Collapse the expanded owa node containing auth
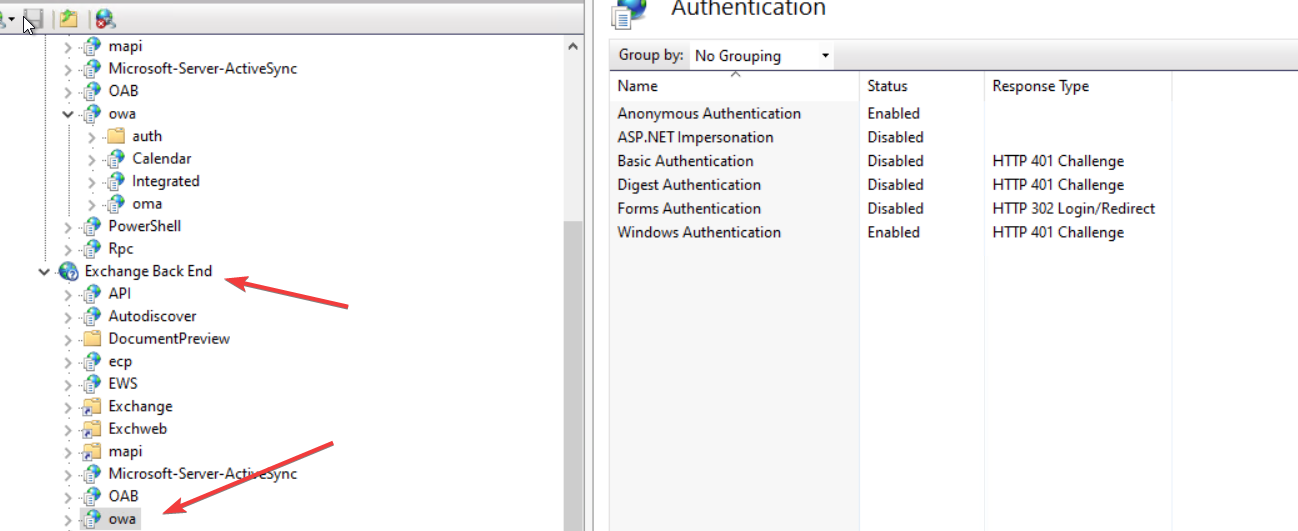1298x531 pixels. click(68, 113)
